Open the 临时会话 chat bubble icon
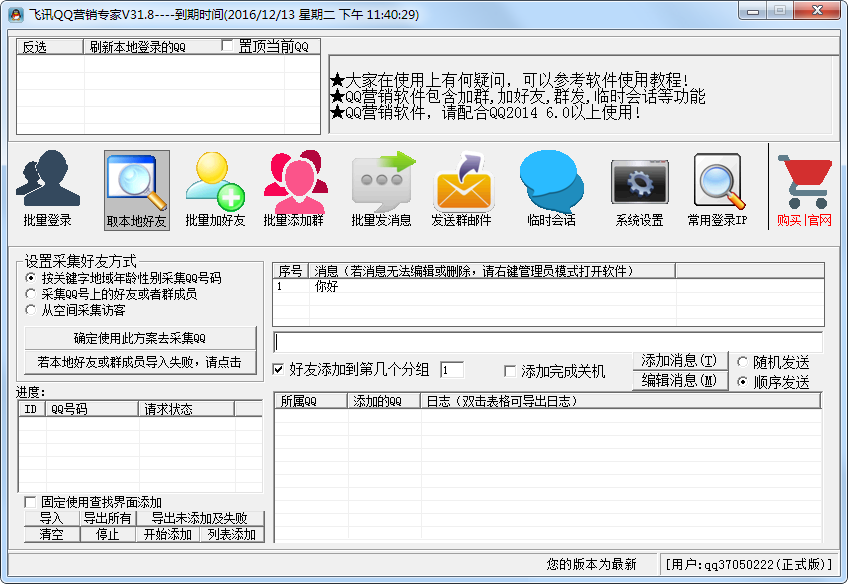This screenshot has height=584, width=848. pos(551,181)
